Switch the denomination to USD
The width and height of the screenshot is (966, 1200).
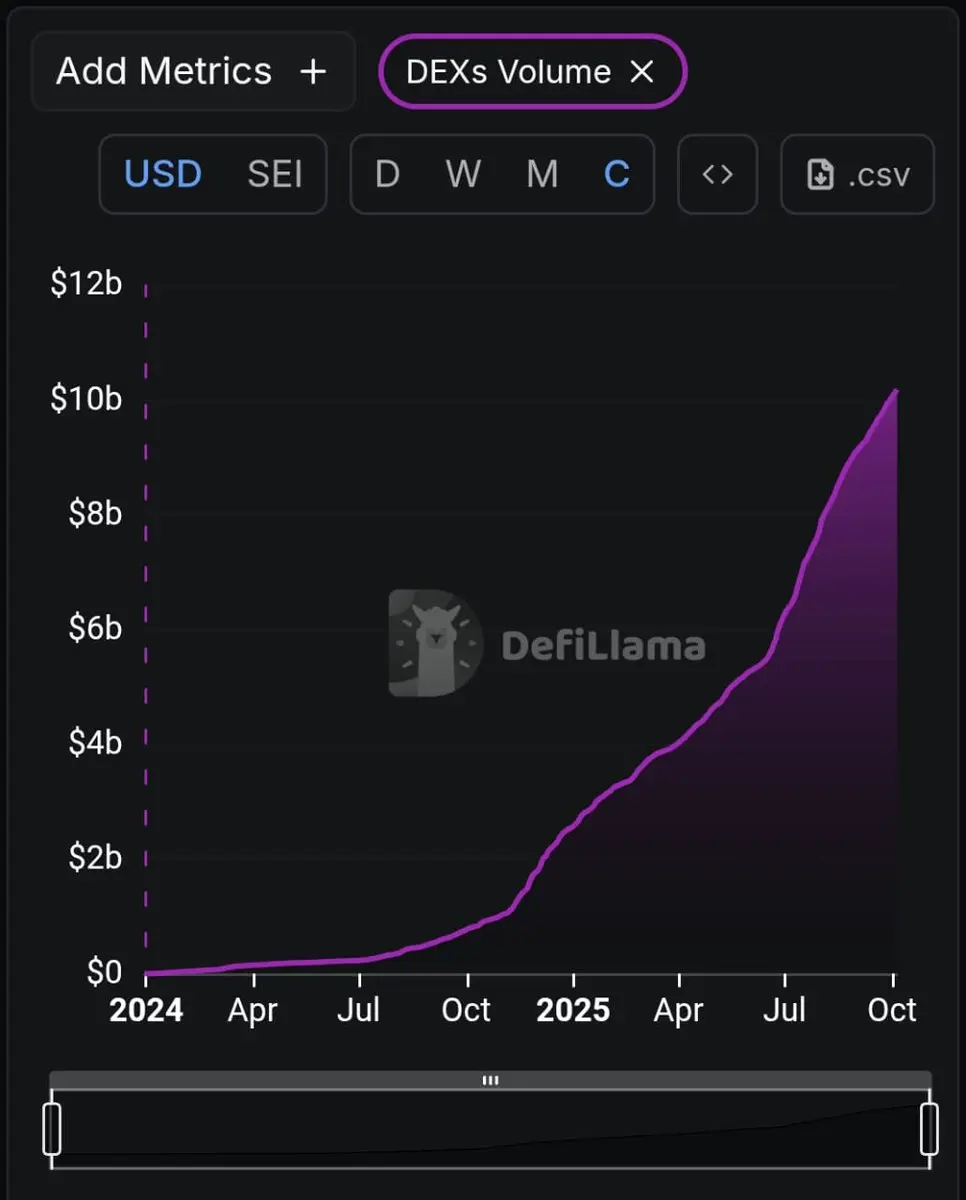[163, 174]
